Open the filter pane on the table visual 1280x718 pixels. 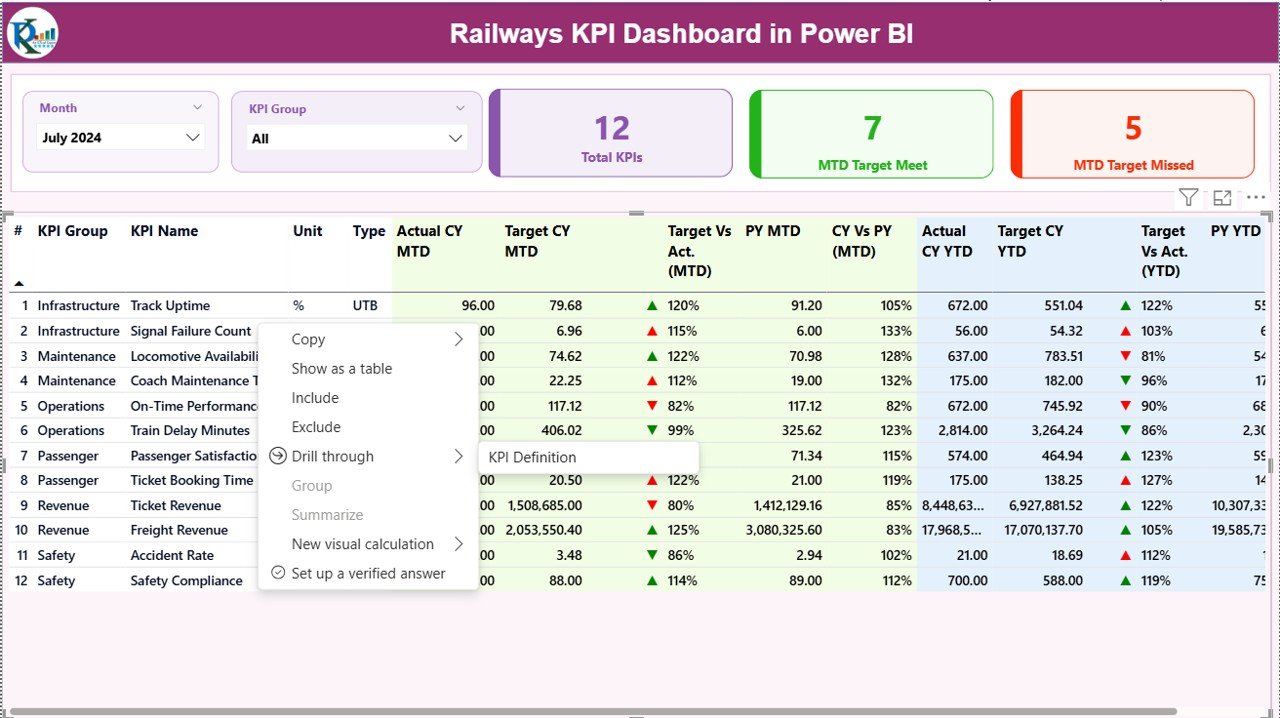click(x=1188, y=197)
